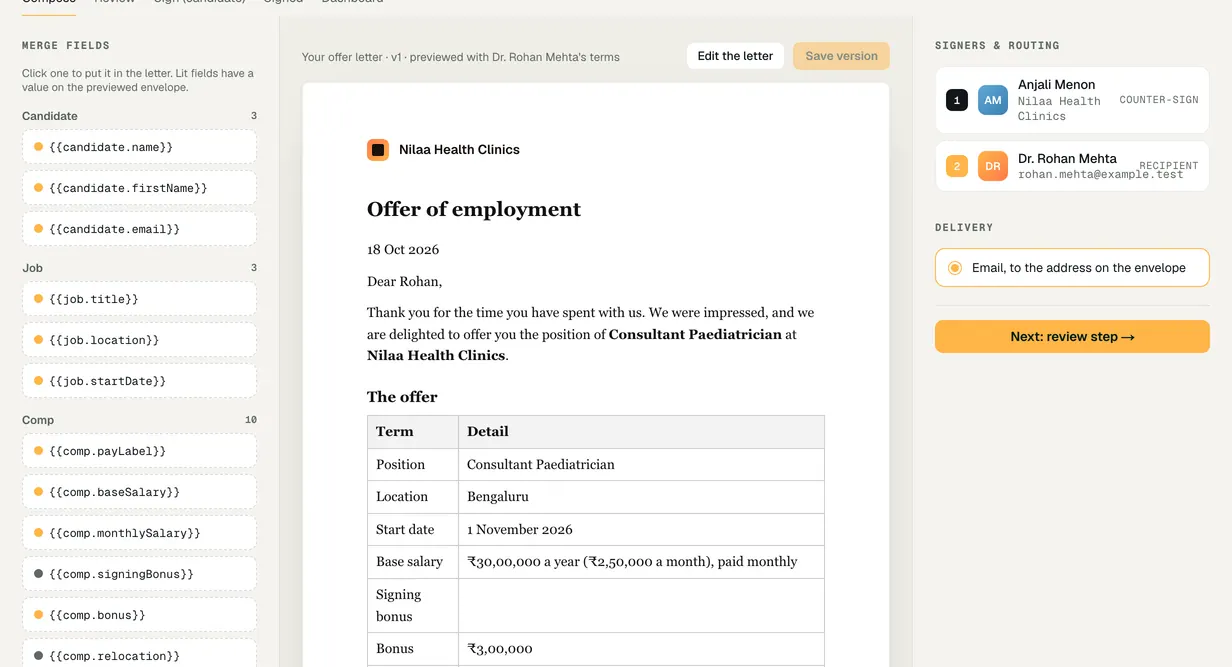Click the Dear Rohan, greeting

point(404,282)
